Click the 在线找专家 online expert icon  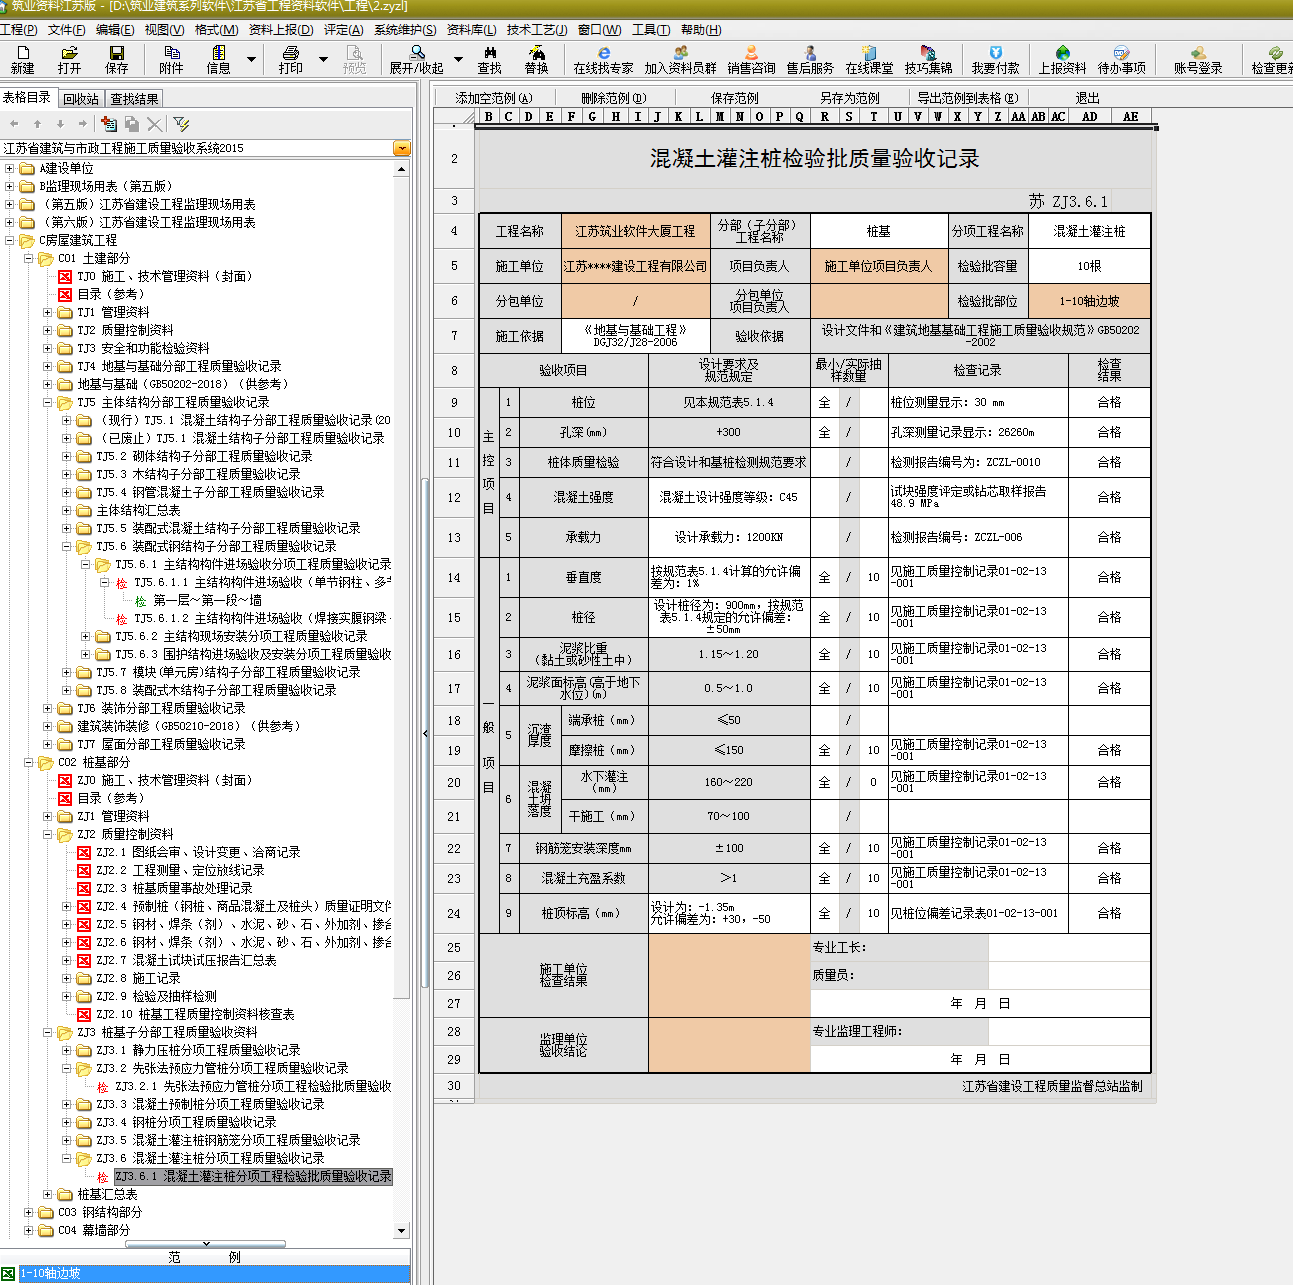(x=603, y=59)
